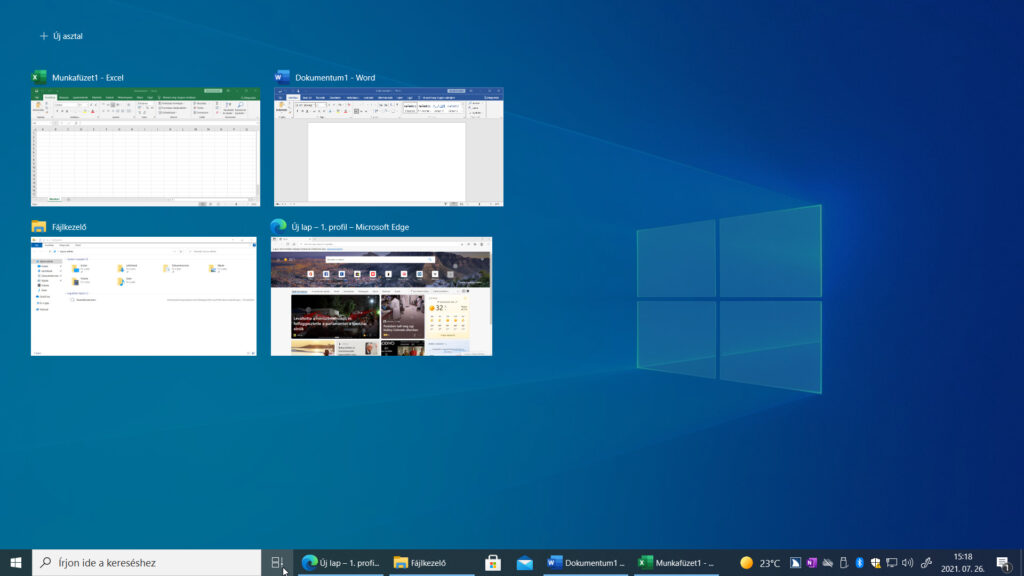Click the folder icon above the Fájlkezelő preview

click(x=39, y=227)
